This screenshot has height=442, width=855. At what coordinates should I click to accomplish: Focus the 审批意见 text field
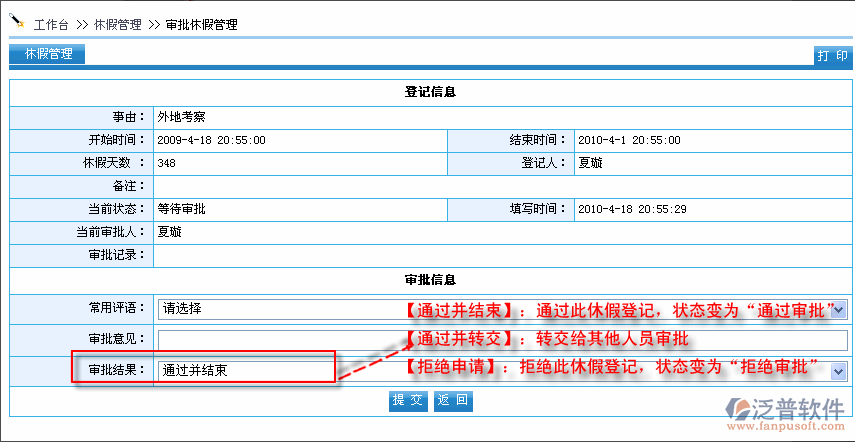pos(500,340)
